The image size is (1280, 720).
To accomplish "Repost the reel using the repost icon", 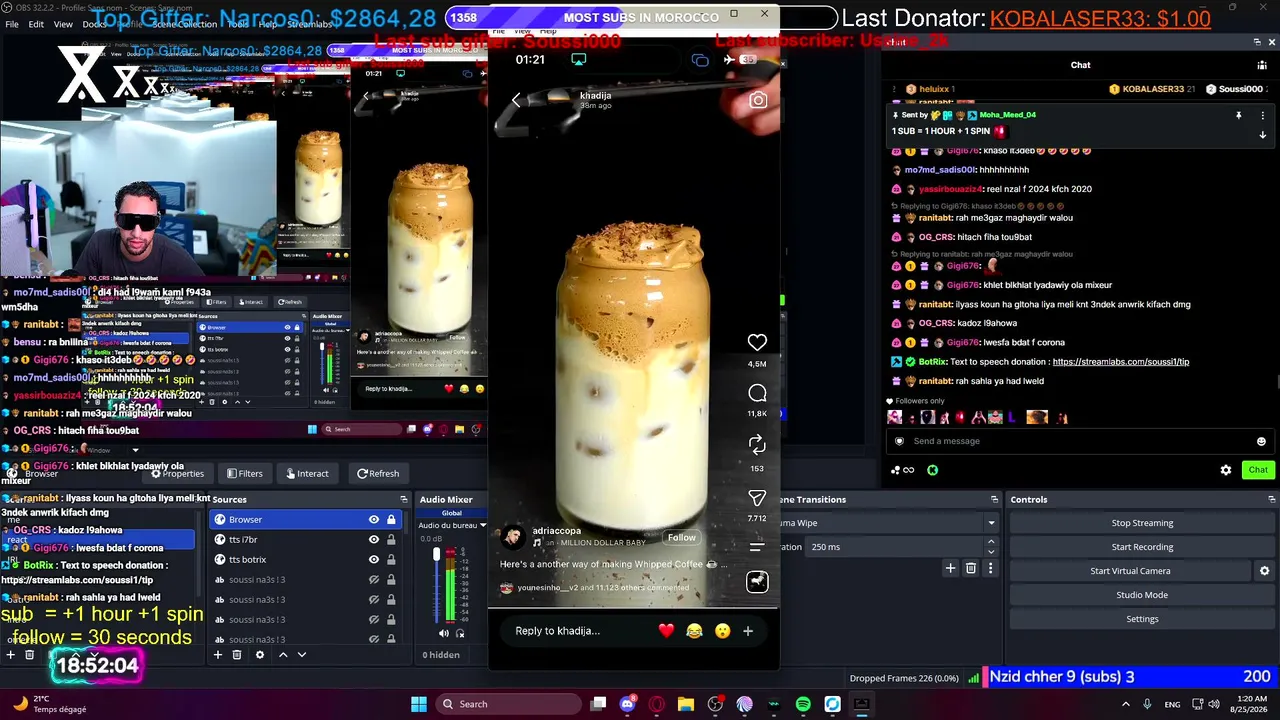I will [x=757, y=444].
